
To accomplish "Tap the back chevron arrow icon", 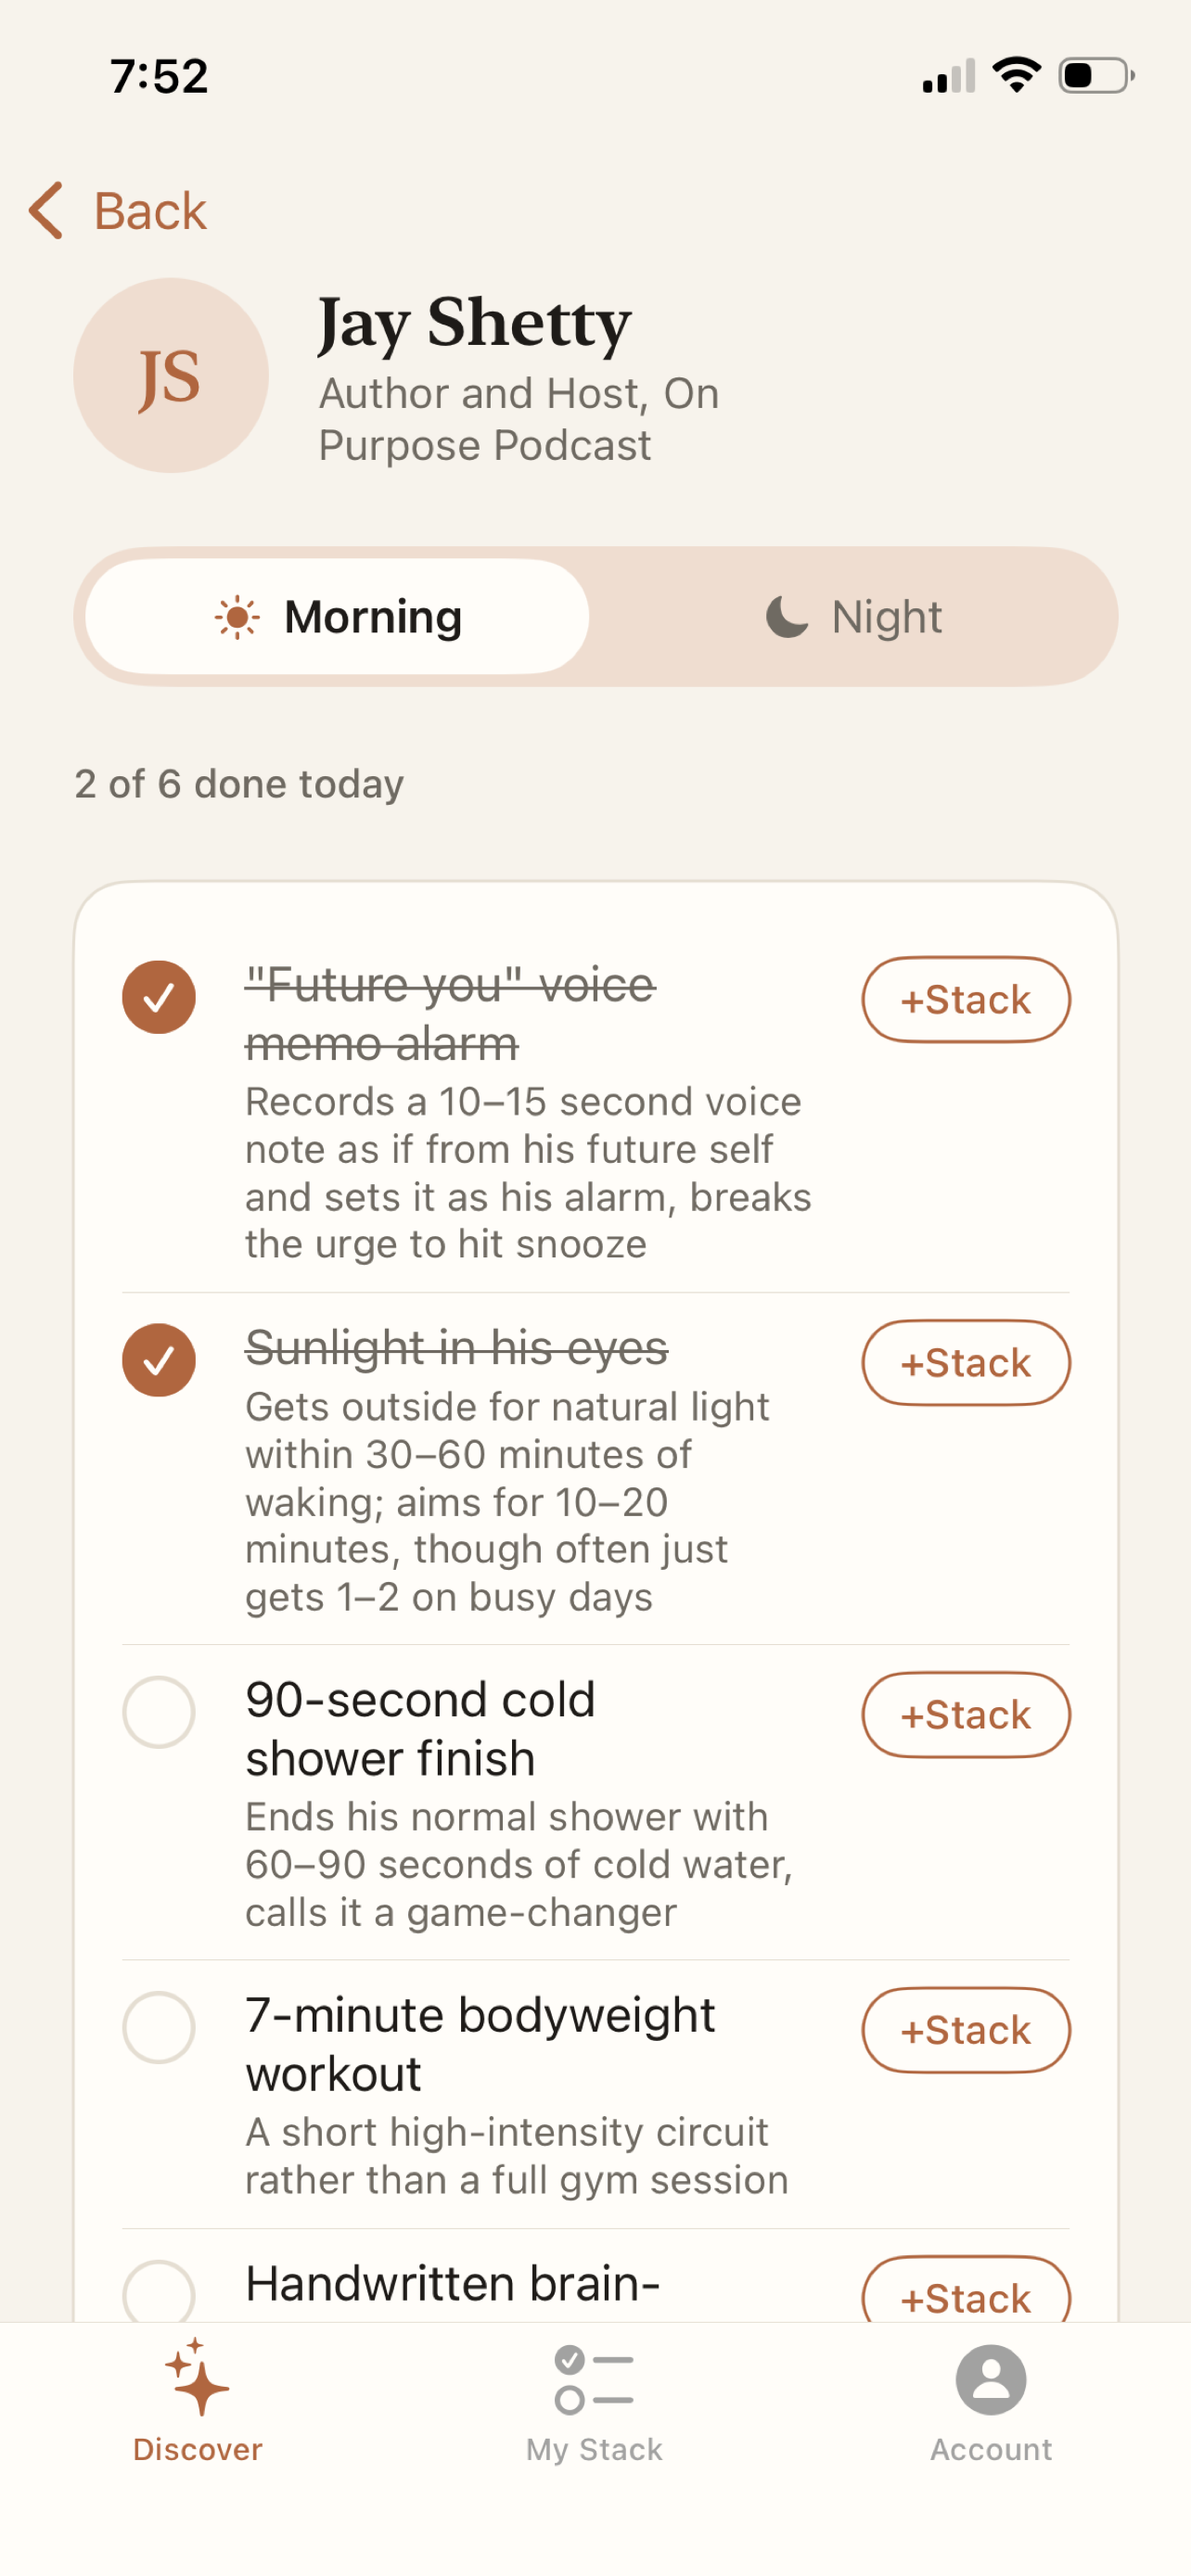I will [46, 211].
